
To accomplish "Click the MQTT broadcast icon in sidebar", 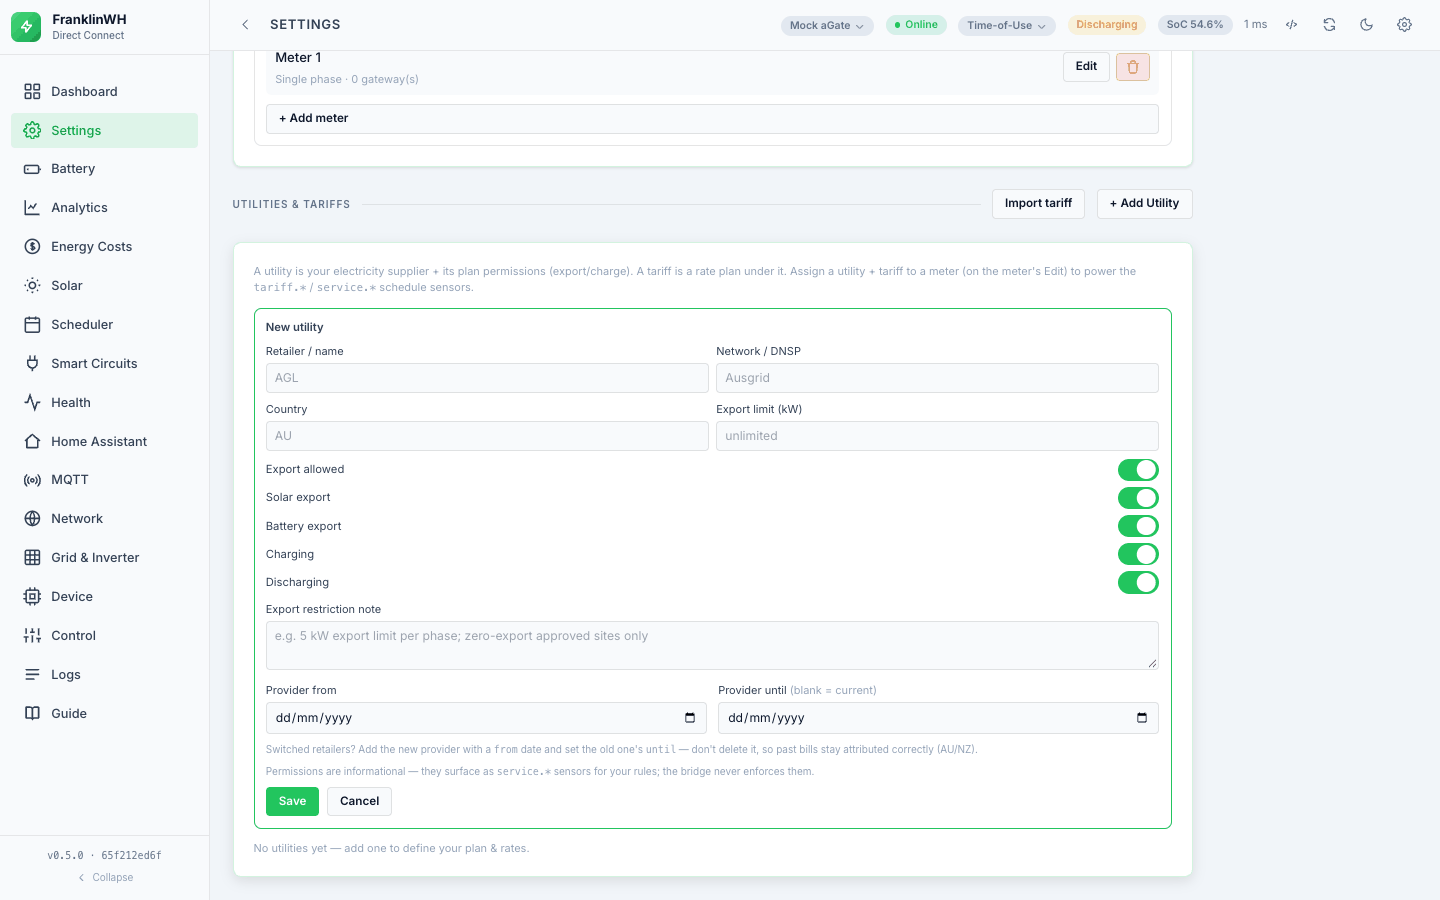I will point(32,480).
